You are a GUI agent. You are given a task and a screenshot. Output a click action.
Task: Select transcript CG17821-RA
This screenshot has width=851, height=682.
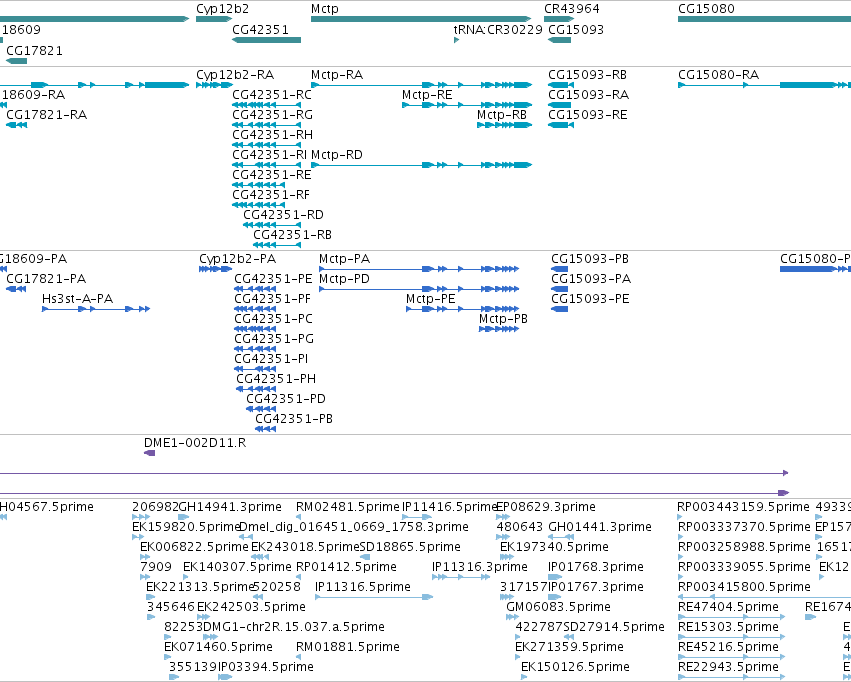coord(46,114)
